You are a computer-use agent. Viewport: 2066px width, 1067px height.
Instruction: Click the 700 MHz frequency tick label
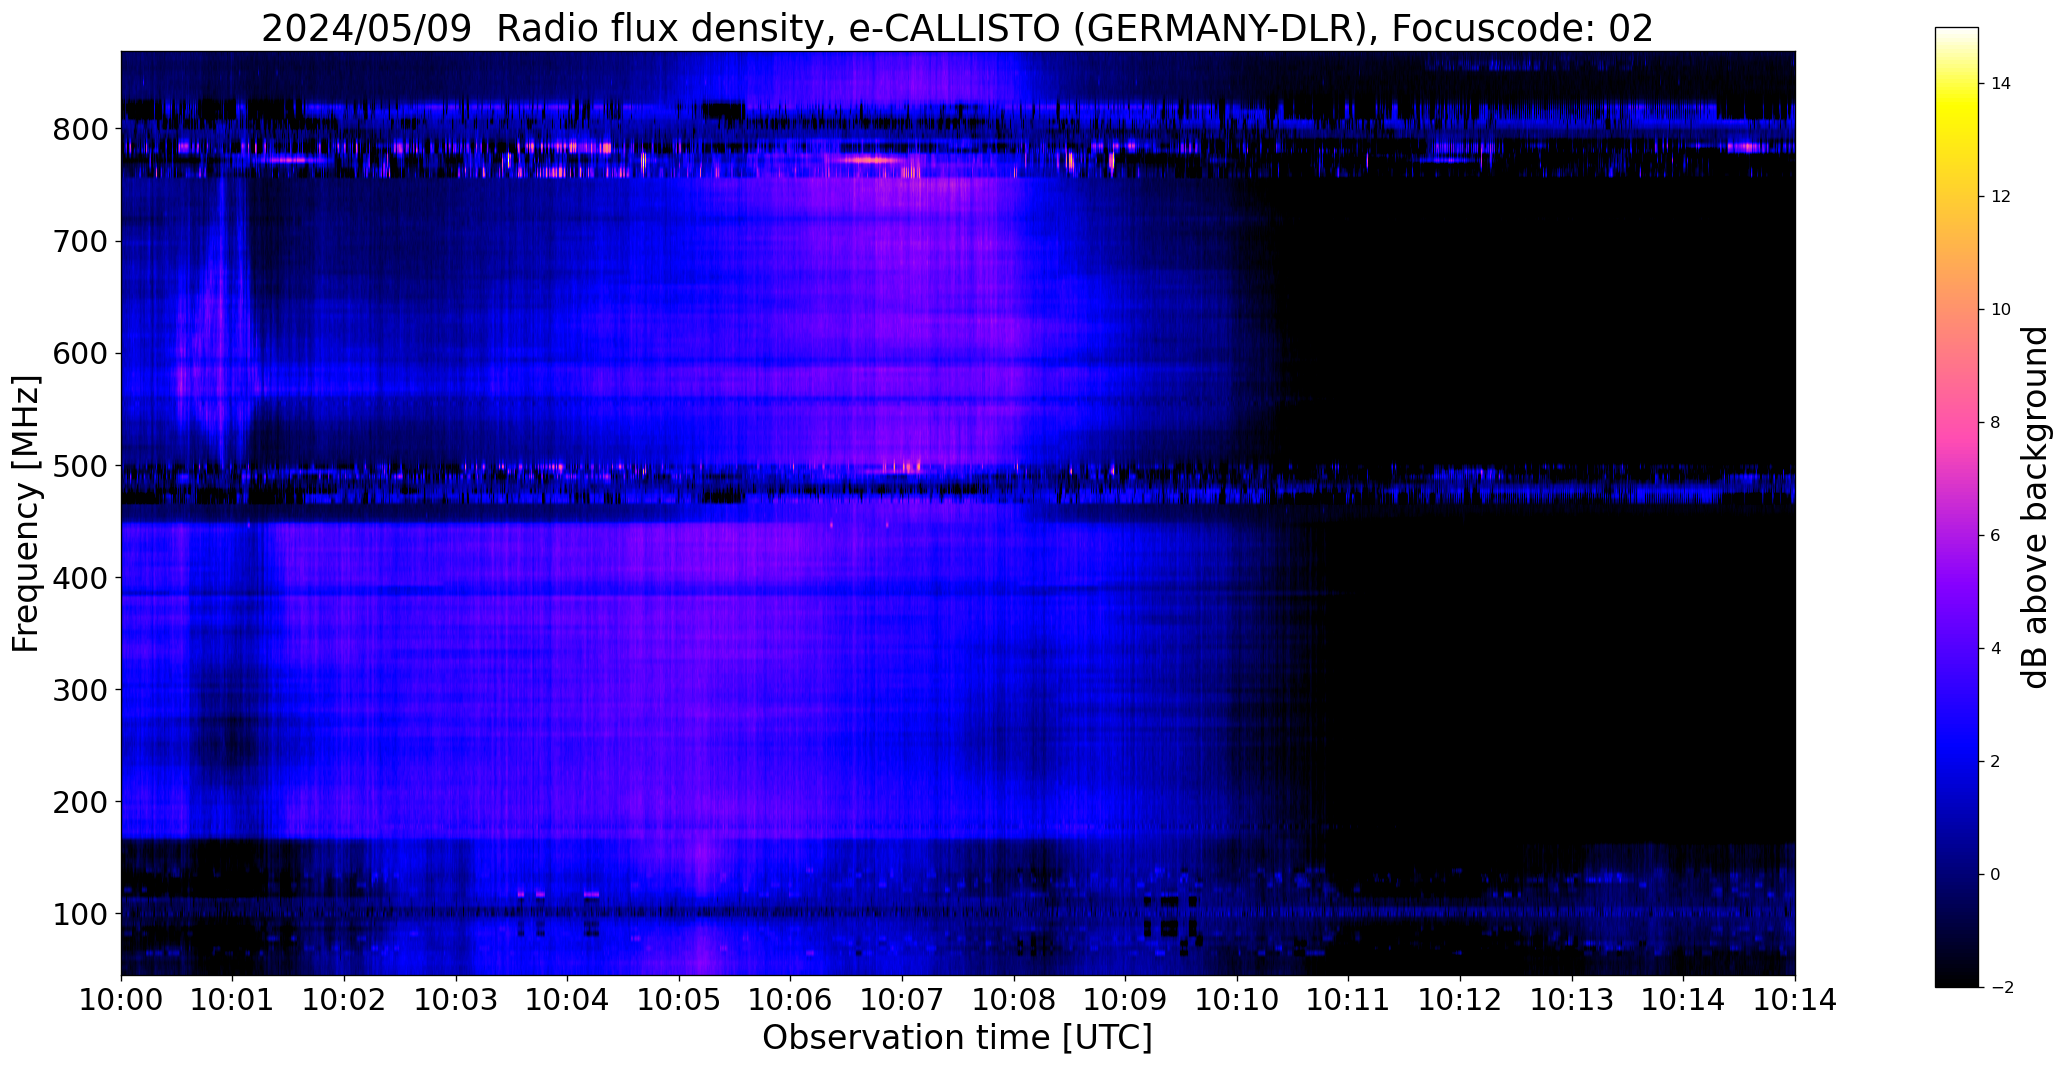80,242
